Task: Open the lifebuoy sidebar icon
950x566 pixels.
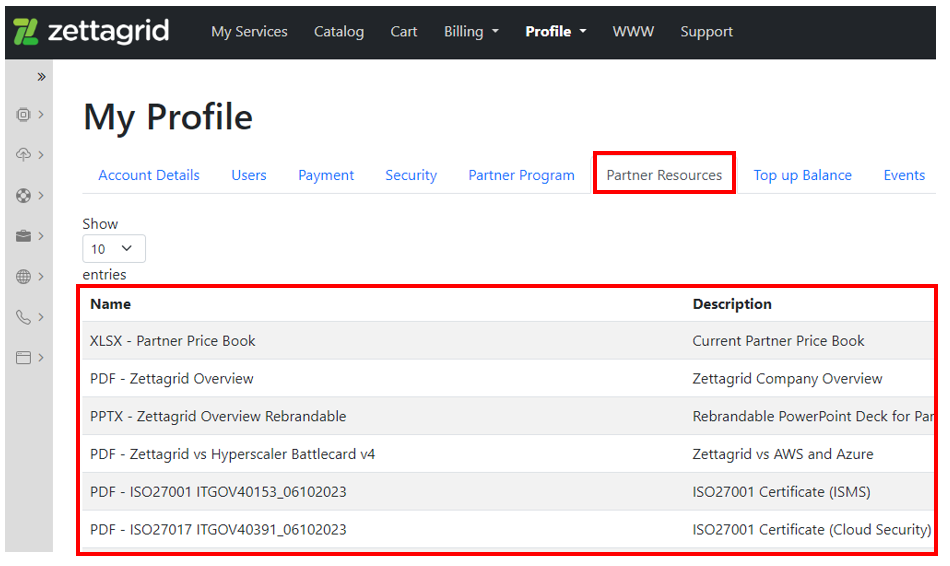Action: tap(23, 196)
